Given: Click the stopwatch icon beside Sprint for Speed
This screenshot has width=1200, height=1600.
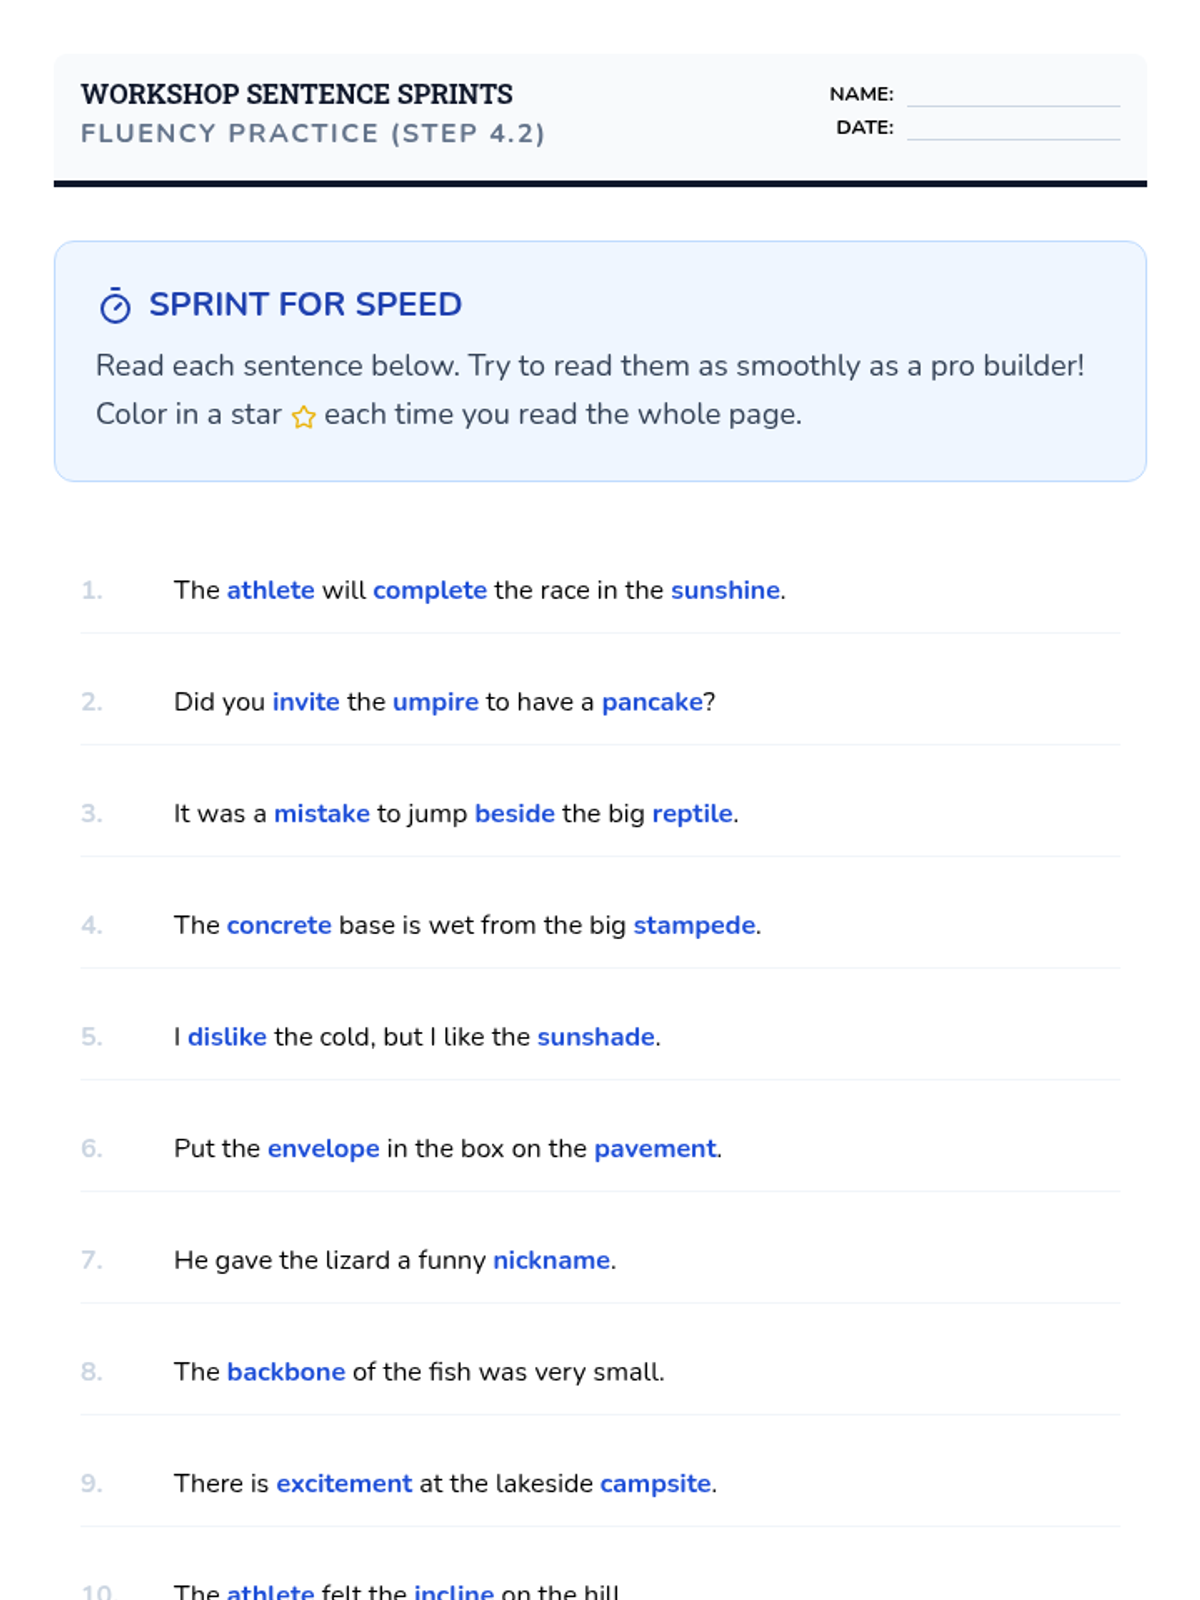Looking at the screenshot, I should (x=115, y=305).
